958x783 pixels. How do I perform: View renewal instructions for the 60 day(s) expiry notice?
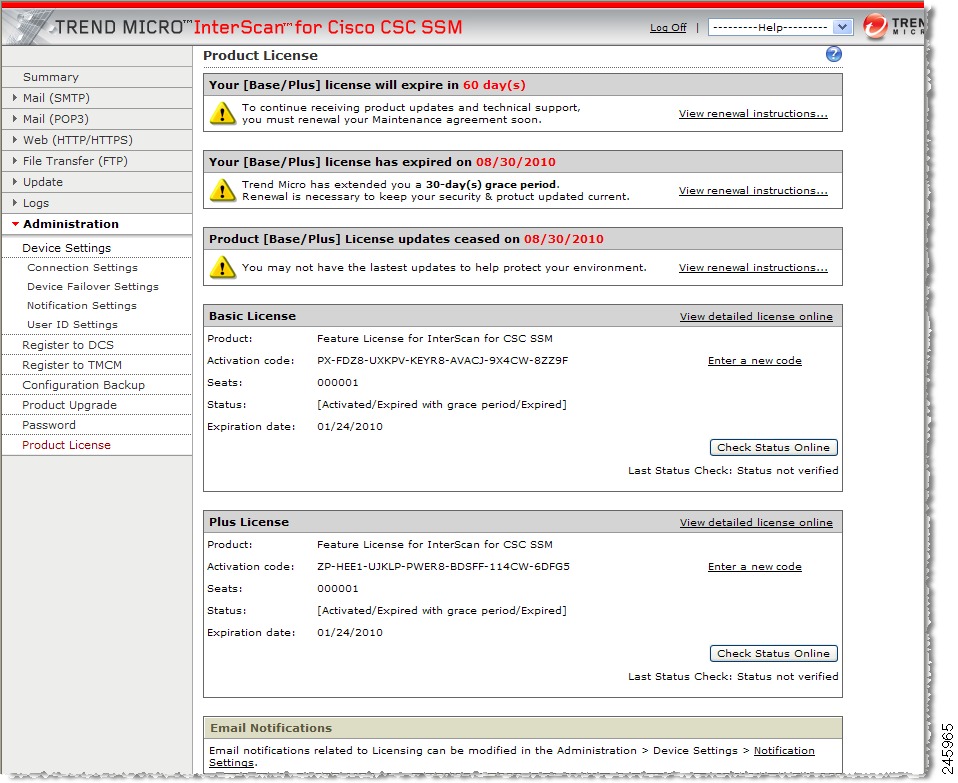click(753, 114)
